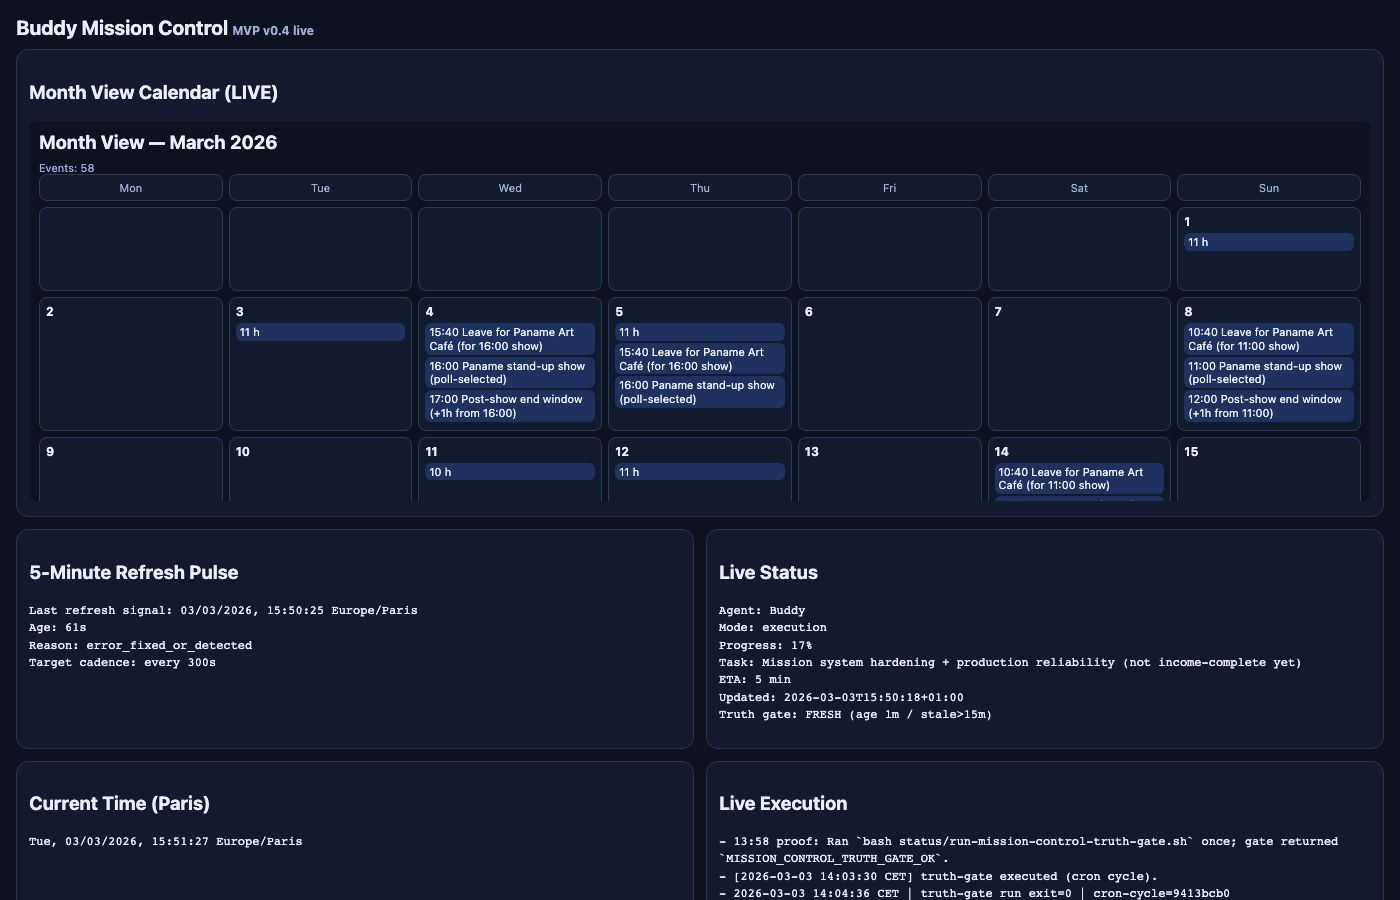Click the Live Status panel heading
The image size is (1400, 900).
tap(768, 573)
